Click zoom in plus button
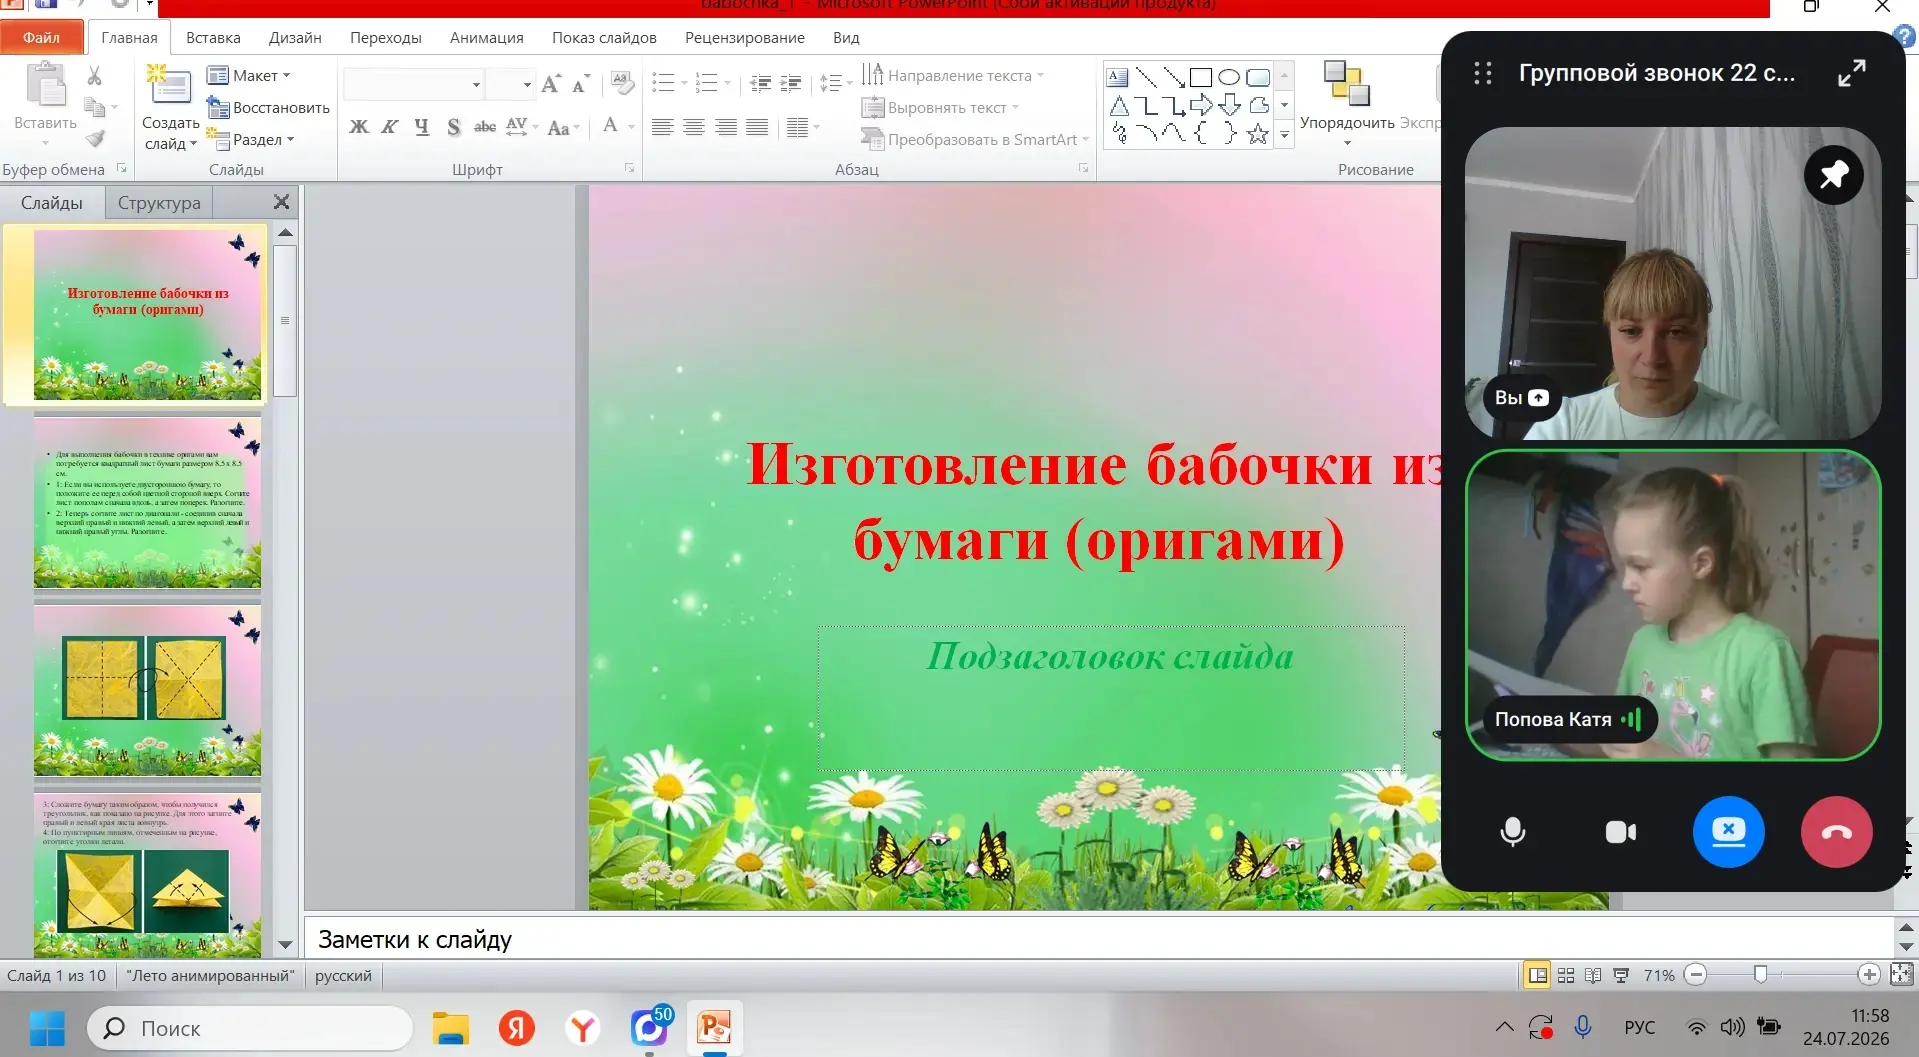The width and height of the screenshot is (1919, 1057). [1868, 975]
